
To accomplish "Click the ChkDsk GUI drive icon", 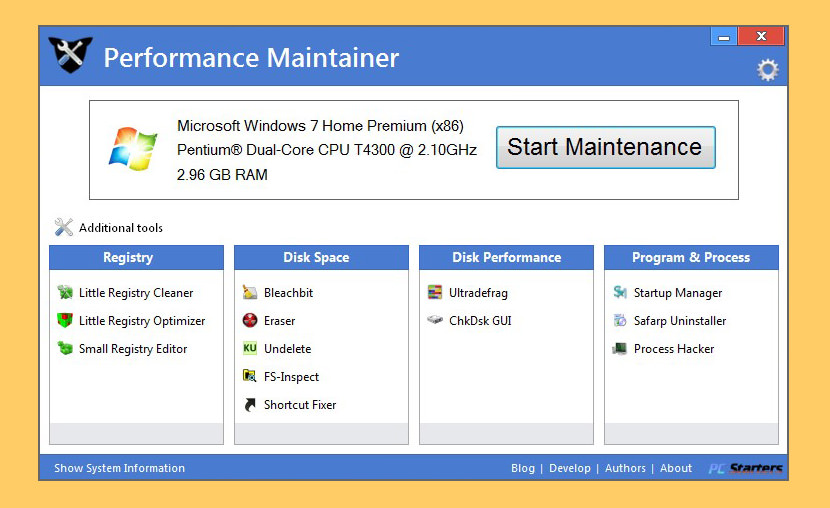I will (435, 320).
